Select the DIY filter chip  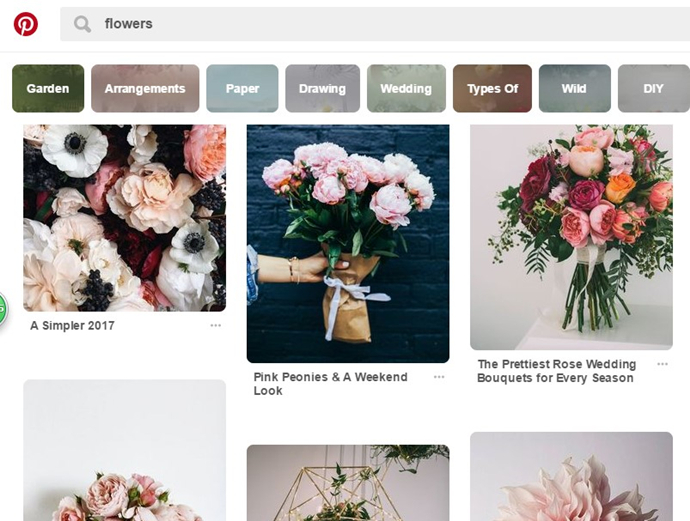coord(653,89)
